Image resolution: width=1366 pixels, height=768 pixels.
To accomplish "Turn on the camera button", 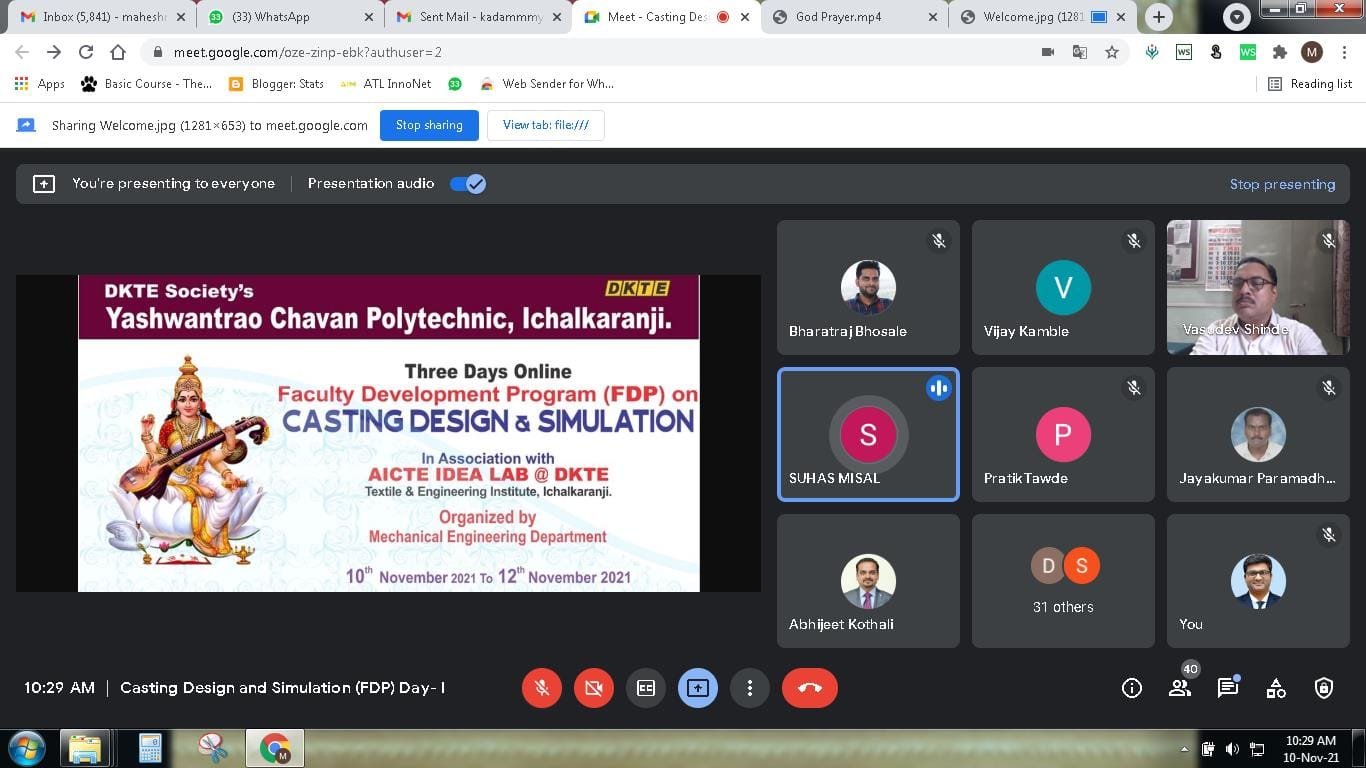I will pos(593,688).
